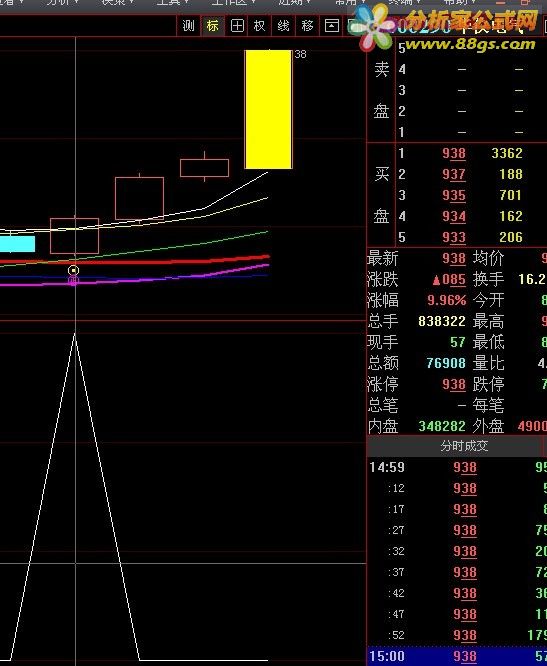The image size is (547, 666).
Task: Click the 外盘 outer volume label
Action: click(x=488, y=426)
